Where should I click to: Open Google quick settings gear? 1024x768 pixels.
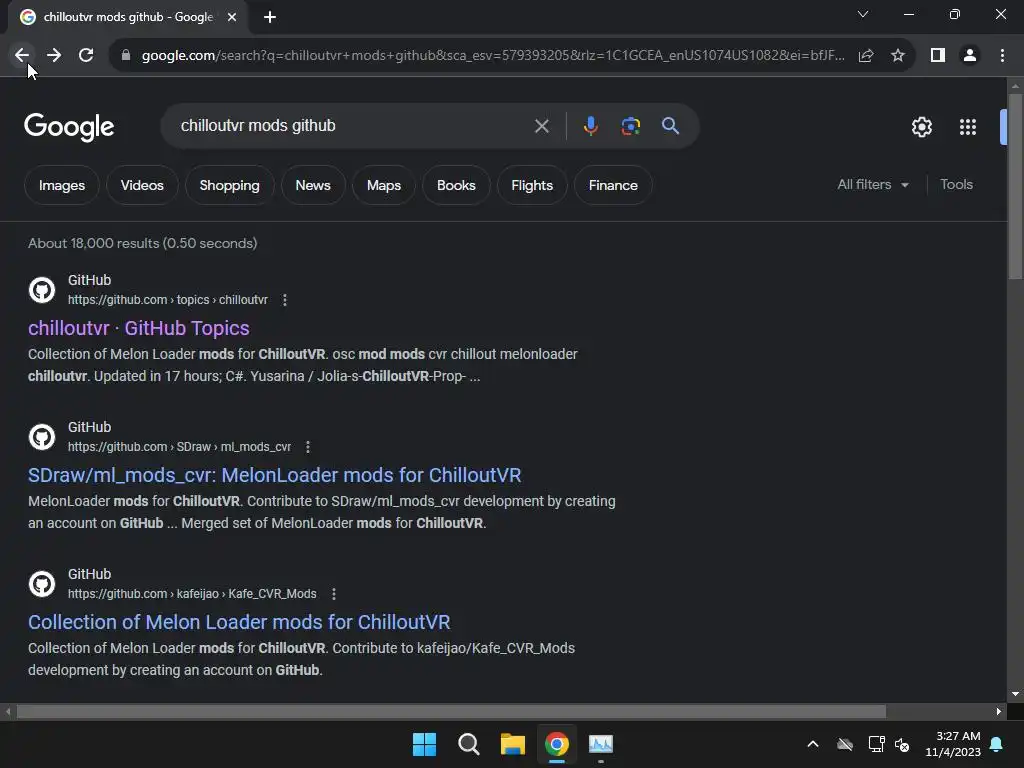[x=921, y=127]
